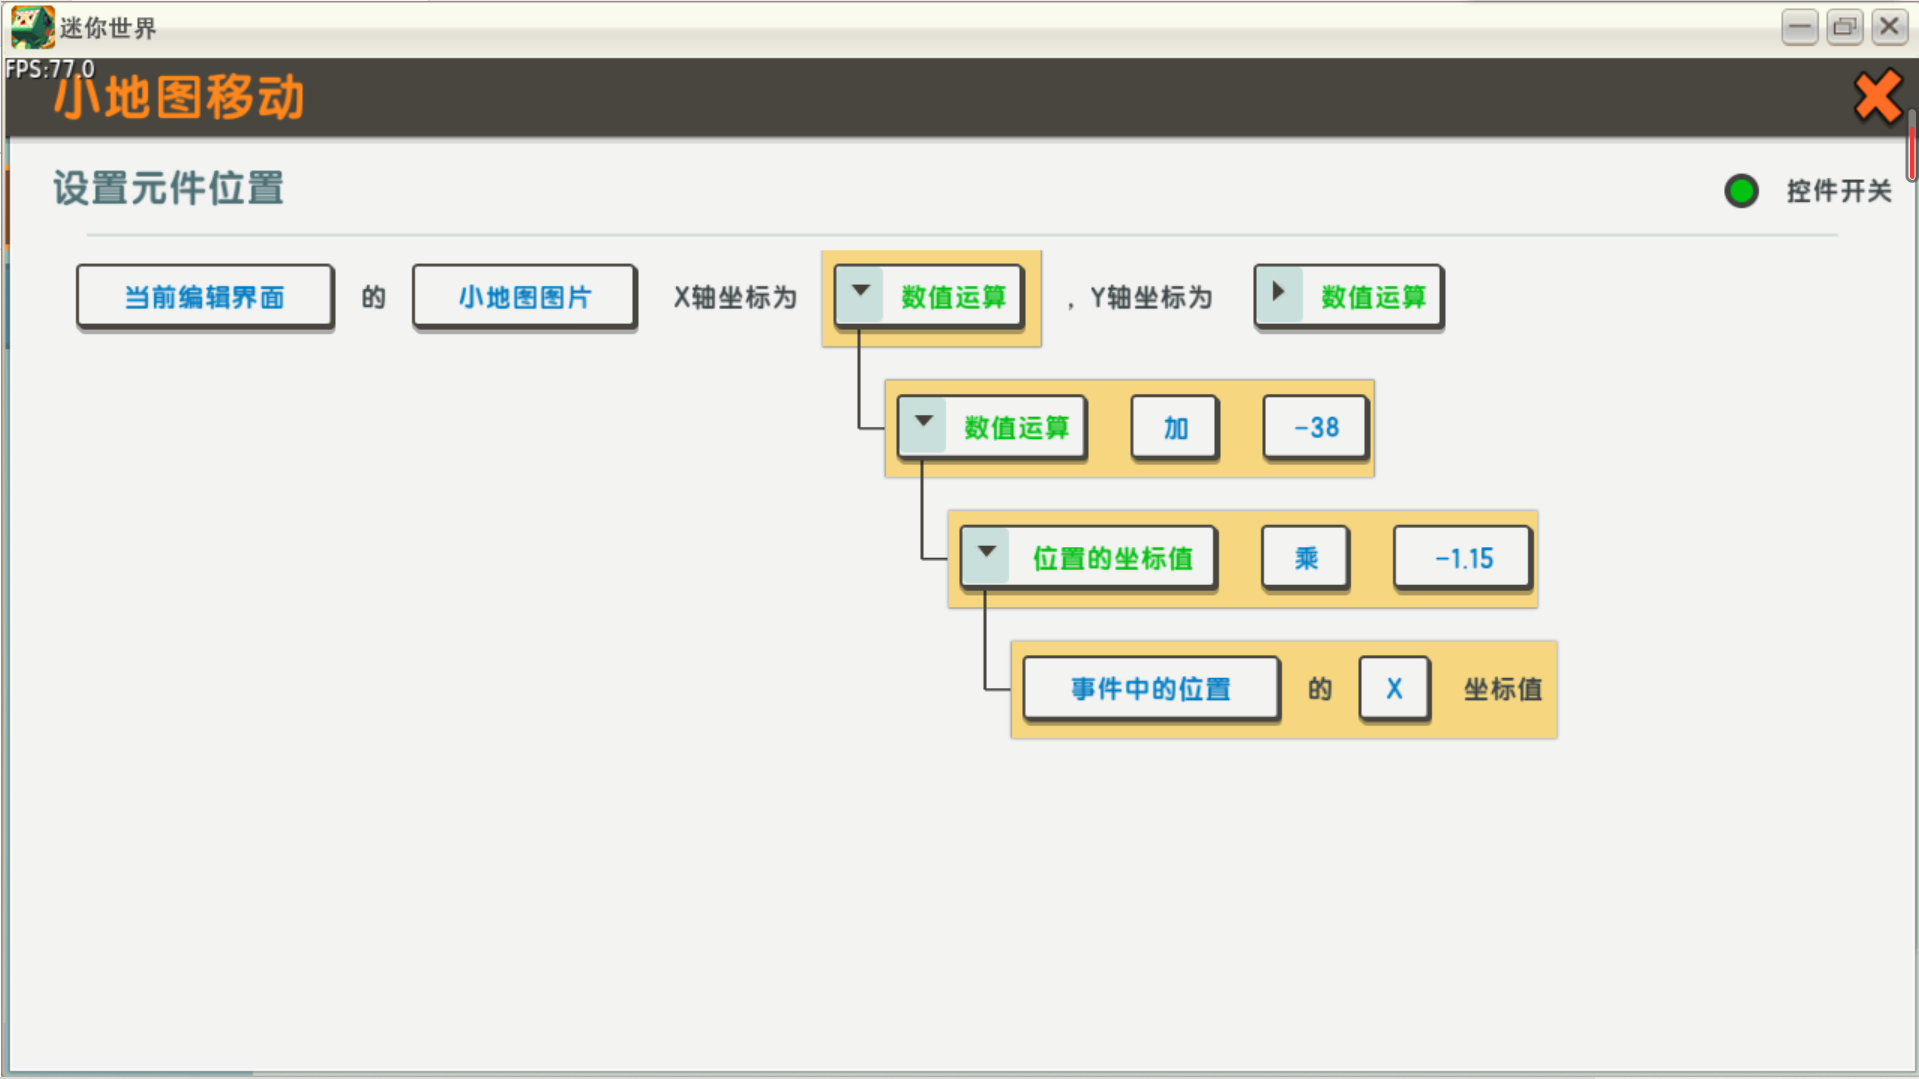Edit the -38 value field
1919x1079 pixels.
coord(1316,428)
